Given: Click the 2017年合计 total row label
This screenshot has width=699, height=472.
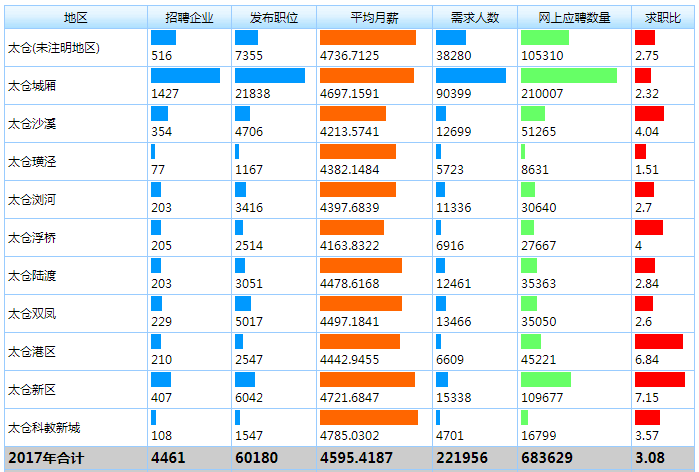Looking at the screenshot, I should pos(46,459).
